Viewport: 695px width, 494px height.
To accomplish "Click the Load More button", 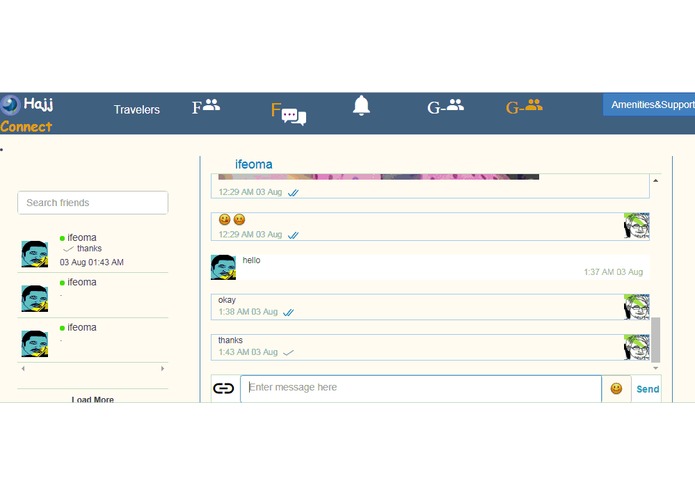I will (x=93, y=399).
